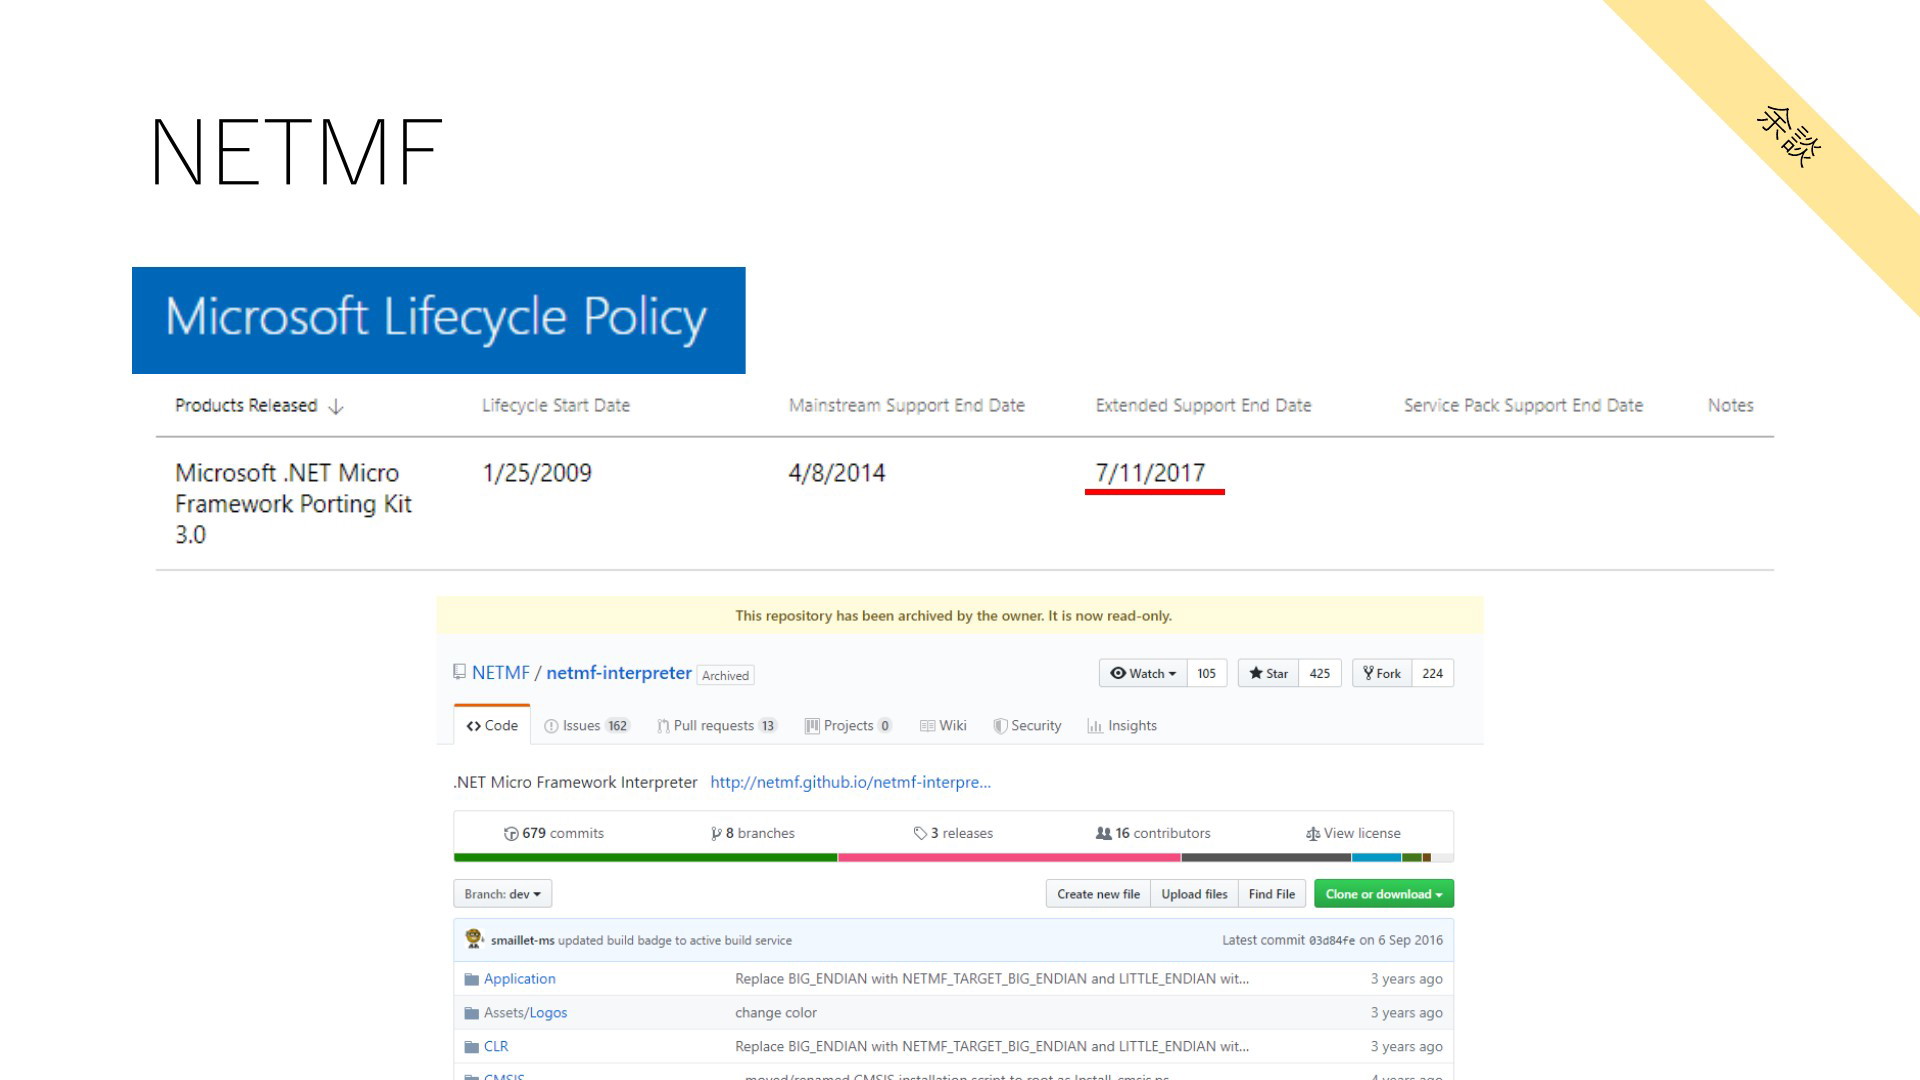
Task: Open the NETMF organization link
Action: point(501,673)
